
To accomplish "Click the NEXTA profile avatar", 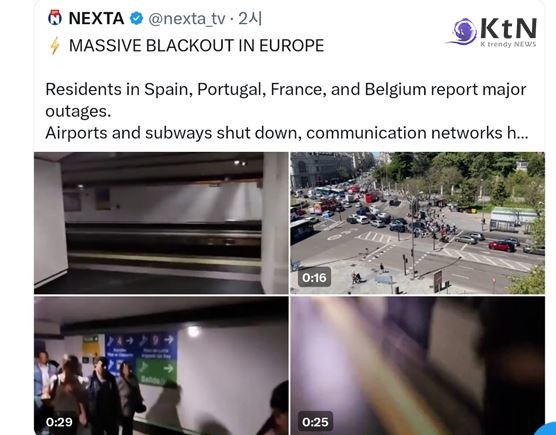I will [55, 18].
